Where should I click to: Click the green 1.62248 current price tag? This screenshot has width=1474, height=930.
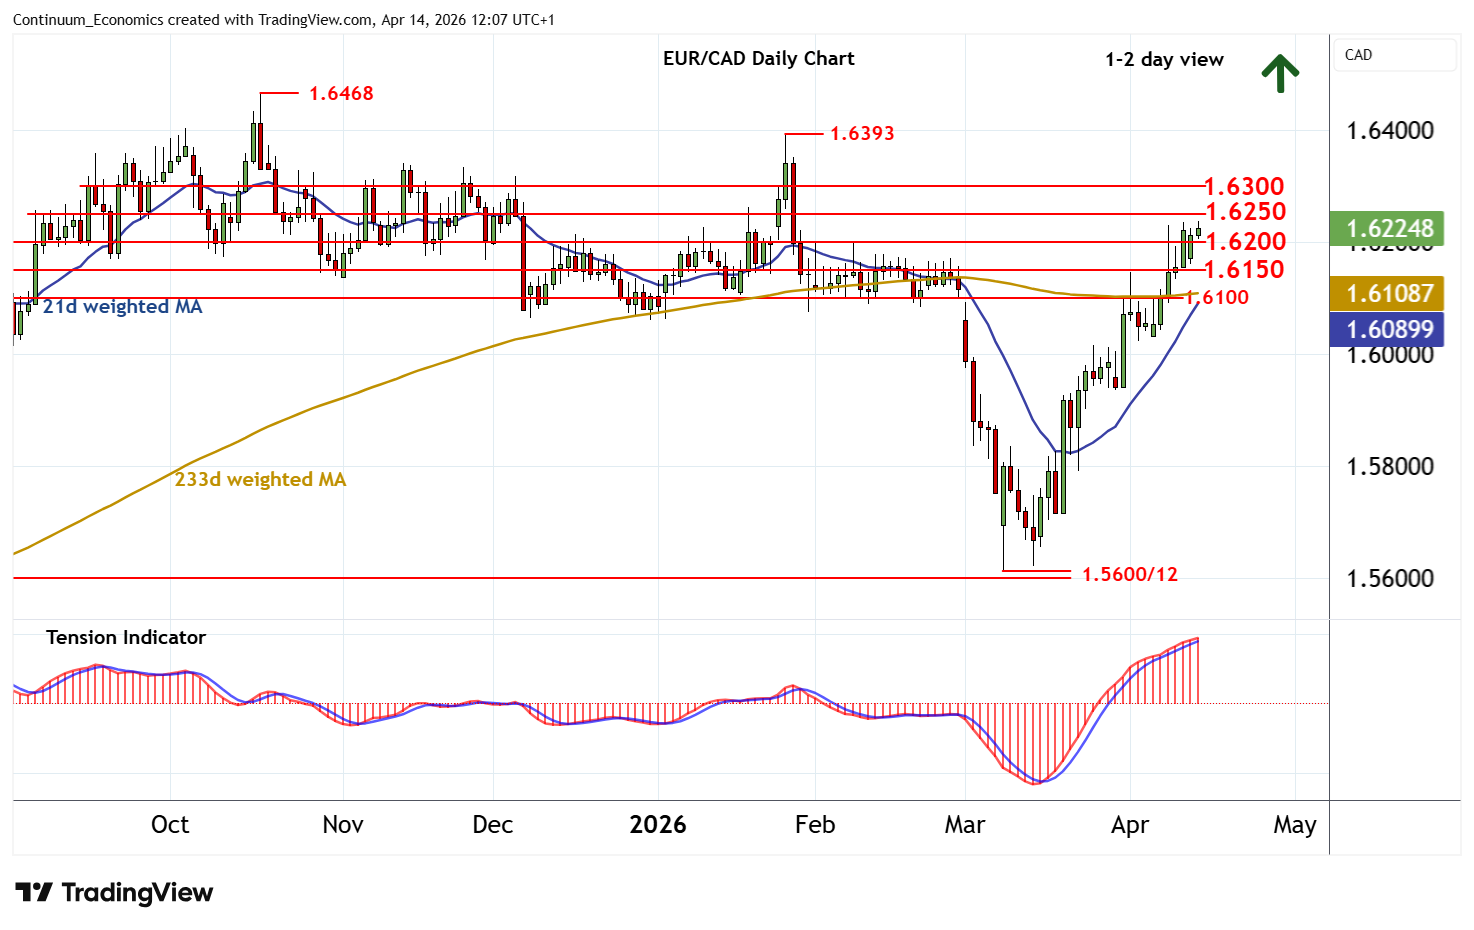[1388, 229]
